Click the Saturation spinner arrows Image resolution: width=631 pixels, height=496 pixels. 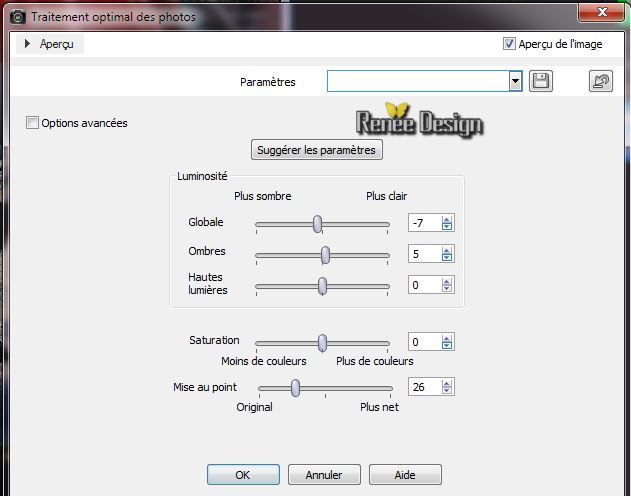tap(447, 342)
